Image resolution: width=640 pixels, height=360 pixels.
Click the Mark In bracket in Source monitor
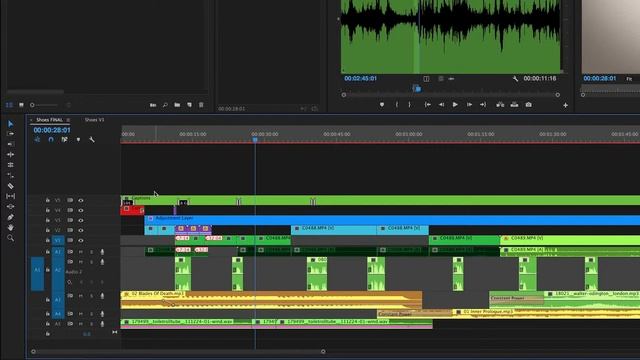click(x=396, y=105)
